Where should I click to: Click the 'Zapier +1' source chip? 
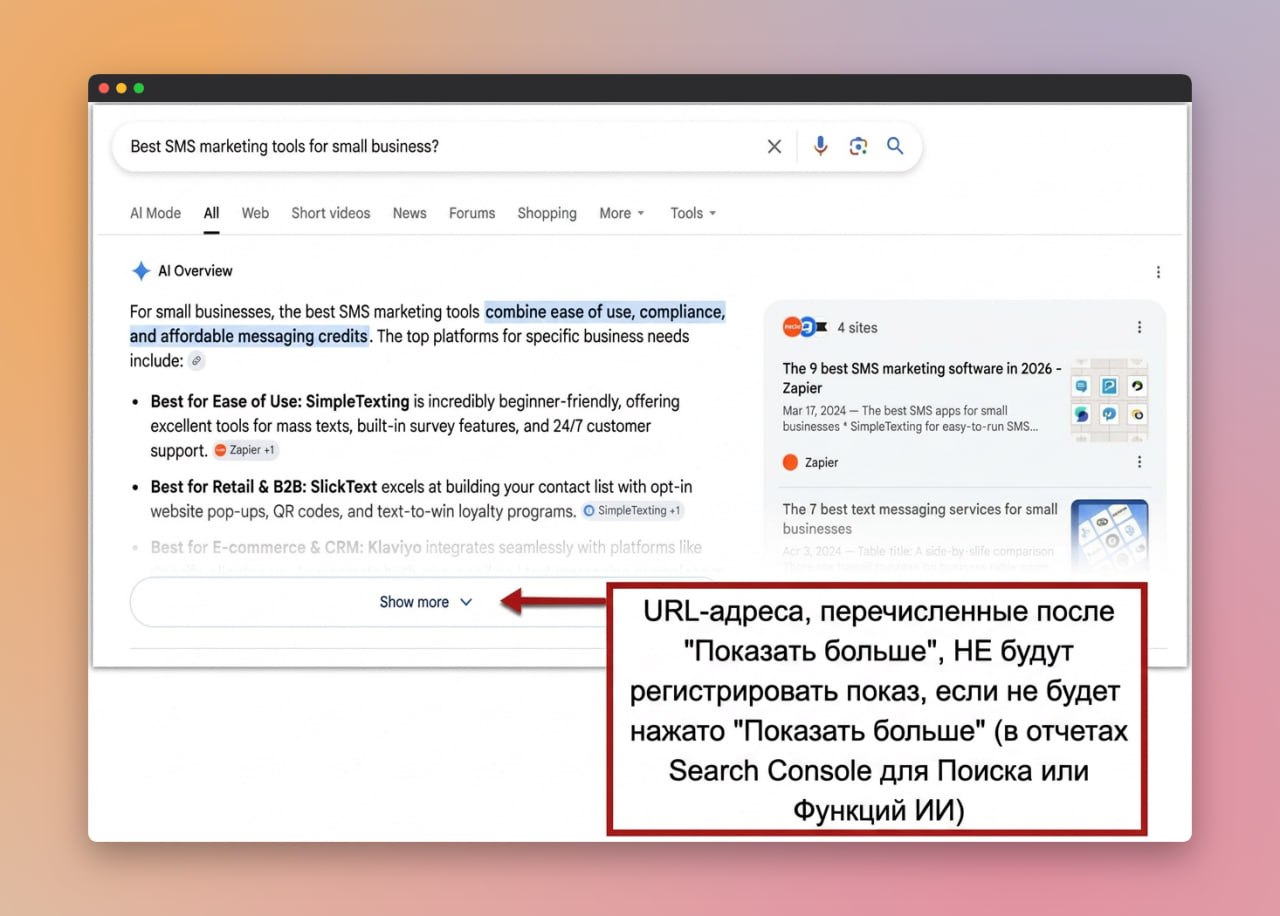pos(245,450)
